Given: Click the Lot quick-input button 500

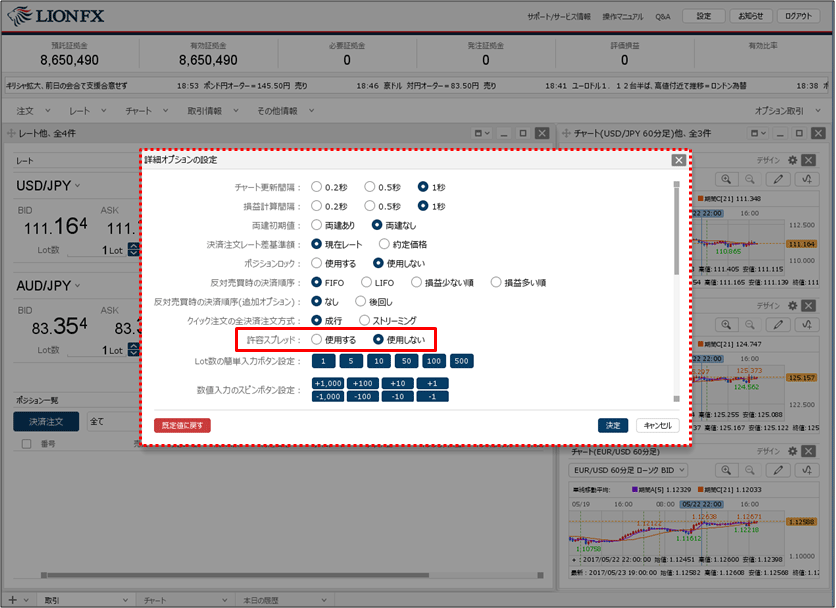Looking at the screenshot, I should pyautogui.click(x=461, y=361).
